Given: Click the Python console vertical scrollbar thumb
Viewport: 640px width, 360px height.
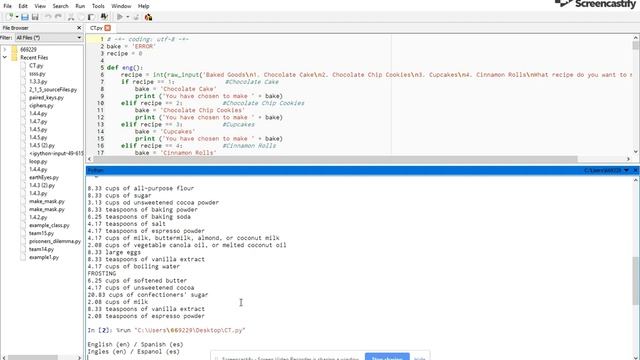Looking at the screenshot, I should [x=636, y=281].
